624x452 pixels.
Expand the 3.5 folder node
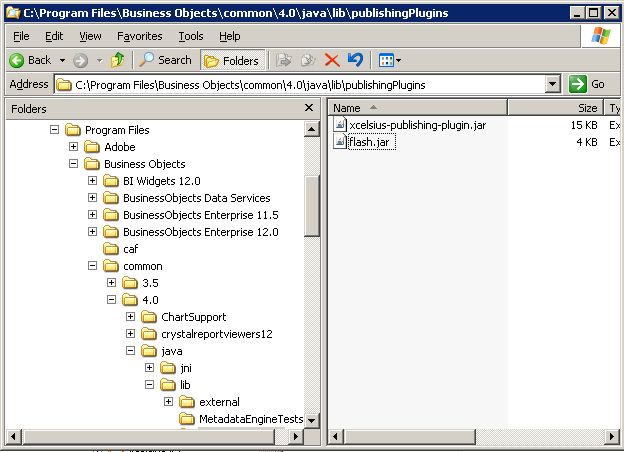click(x=111, y=282)
